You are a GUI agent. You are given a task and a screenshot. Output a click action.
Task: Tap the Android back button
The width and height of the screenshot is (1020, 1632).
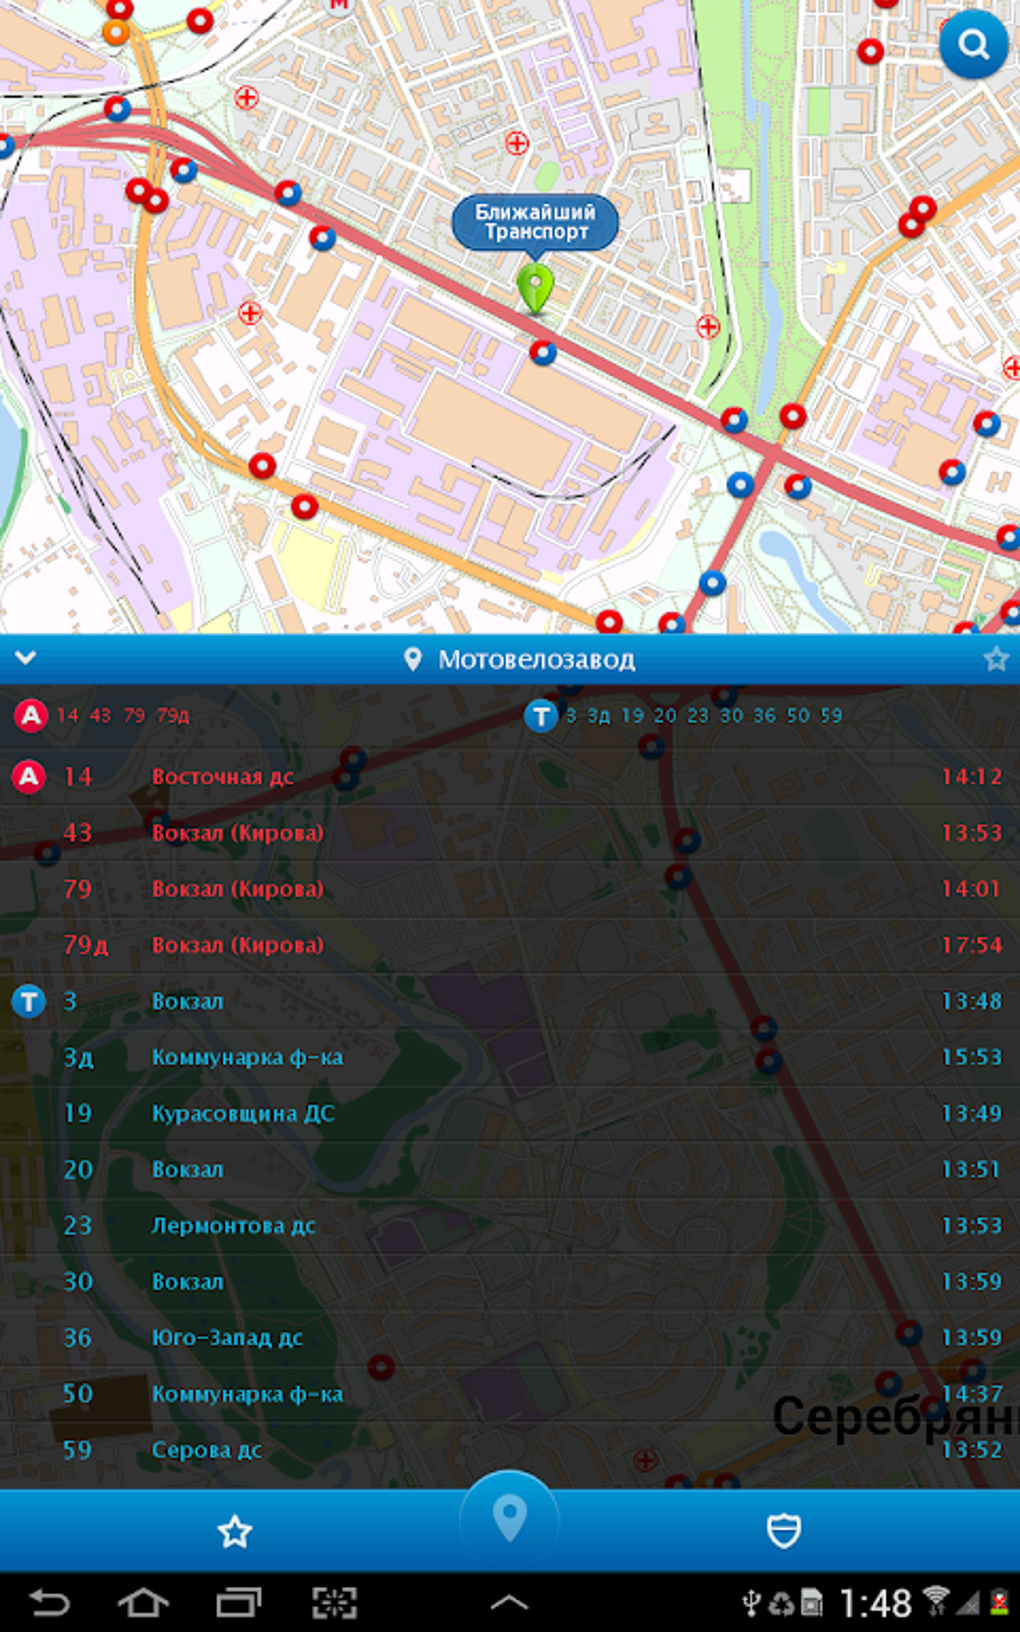point(49,1603)
